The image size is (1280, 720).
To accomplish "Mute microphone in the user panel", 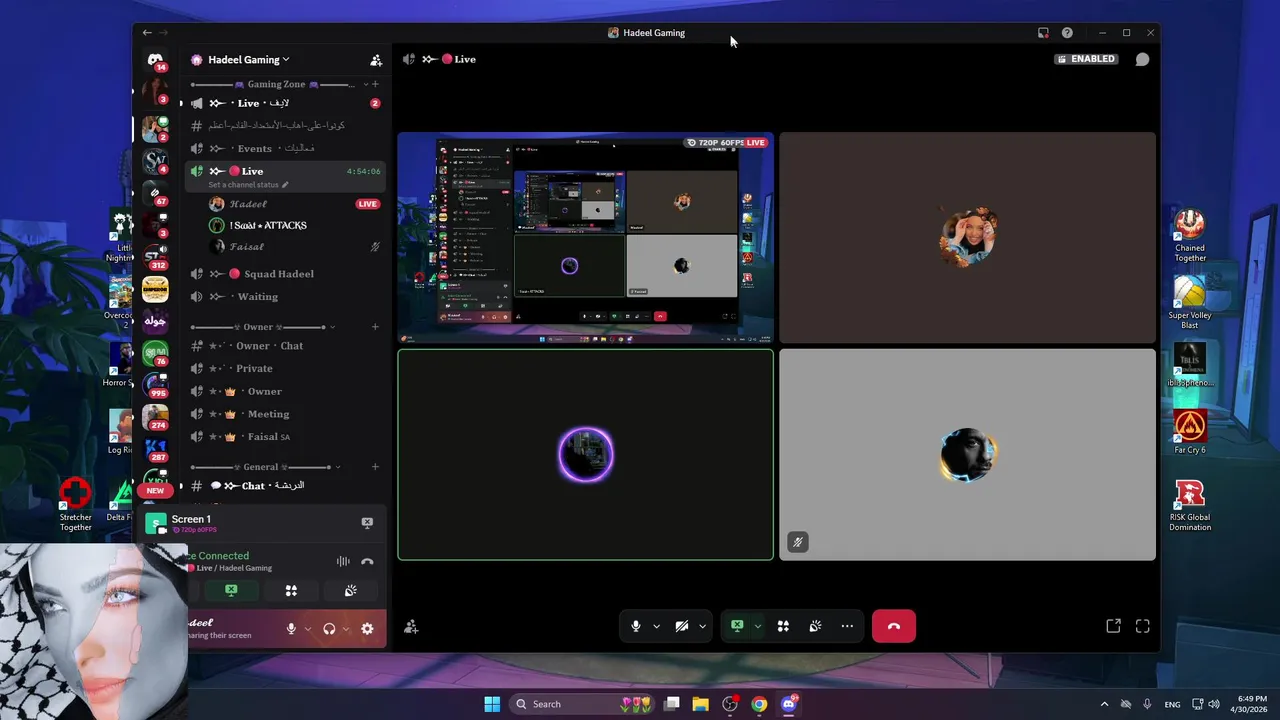I will coord(291,629).
